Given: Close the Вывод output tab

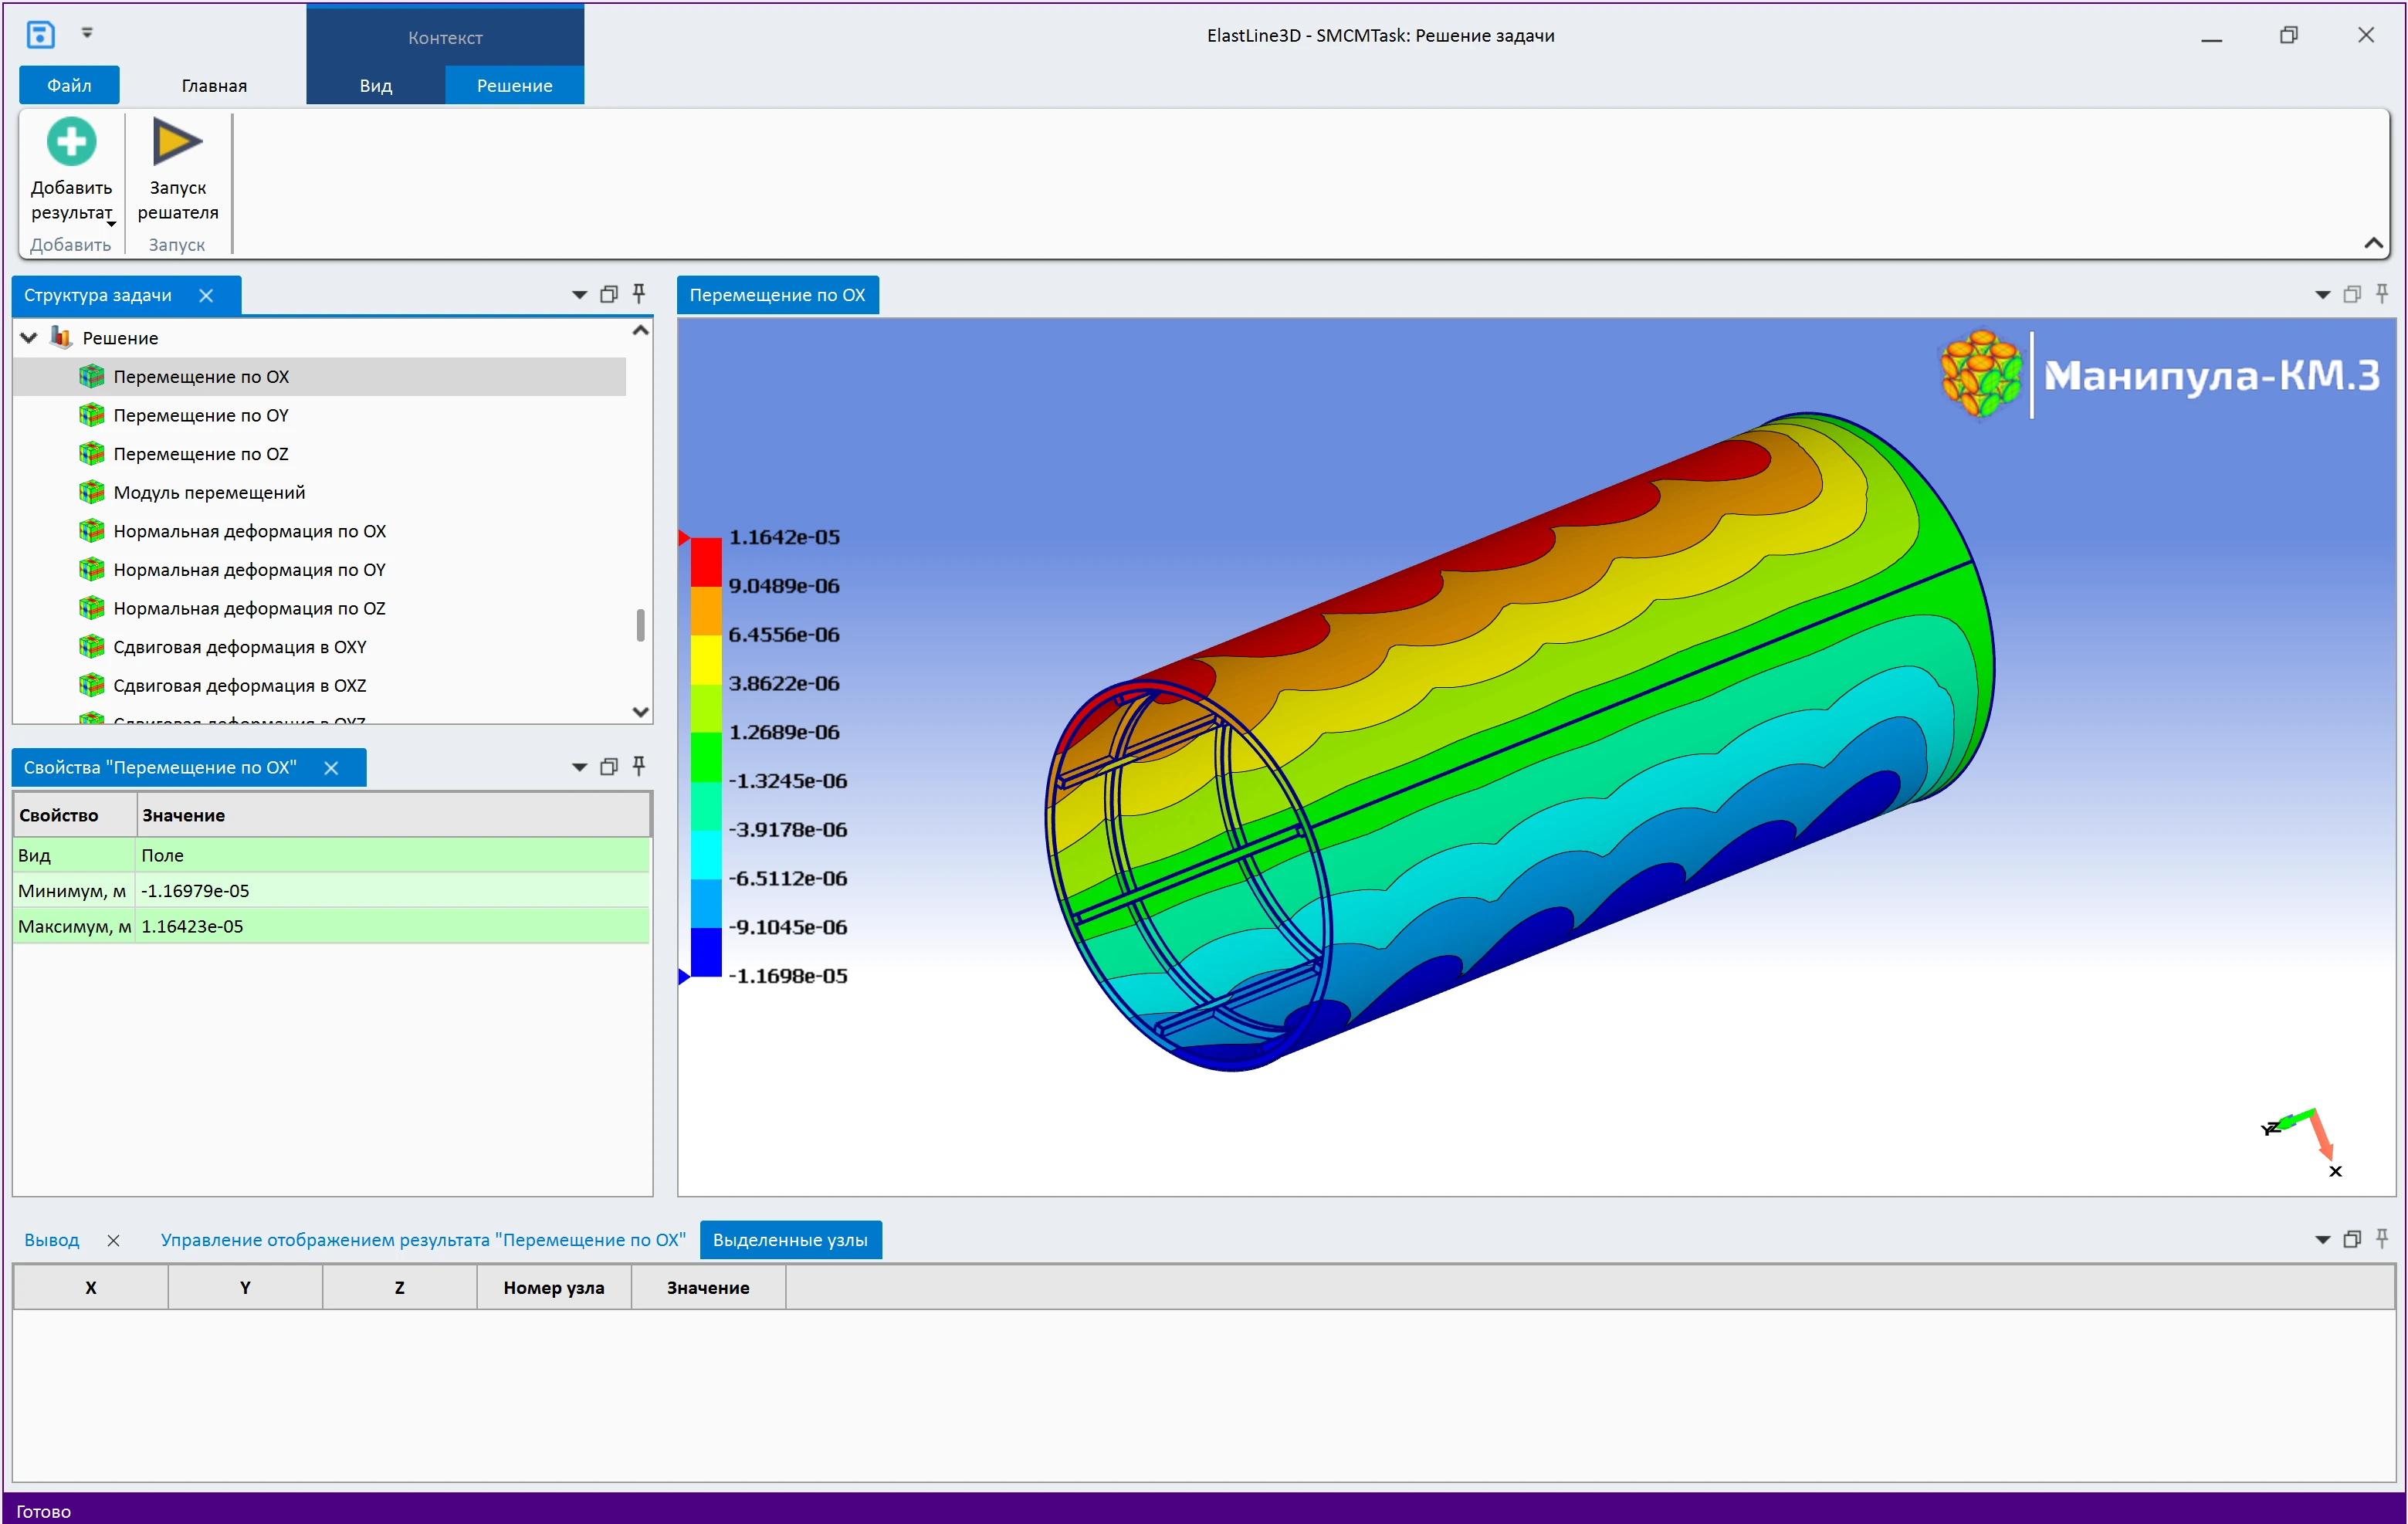Looking at the screenshot, I should [113, 1240].
